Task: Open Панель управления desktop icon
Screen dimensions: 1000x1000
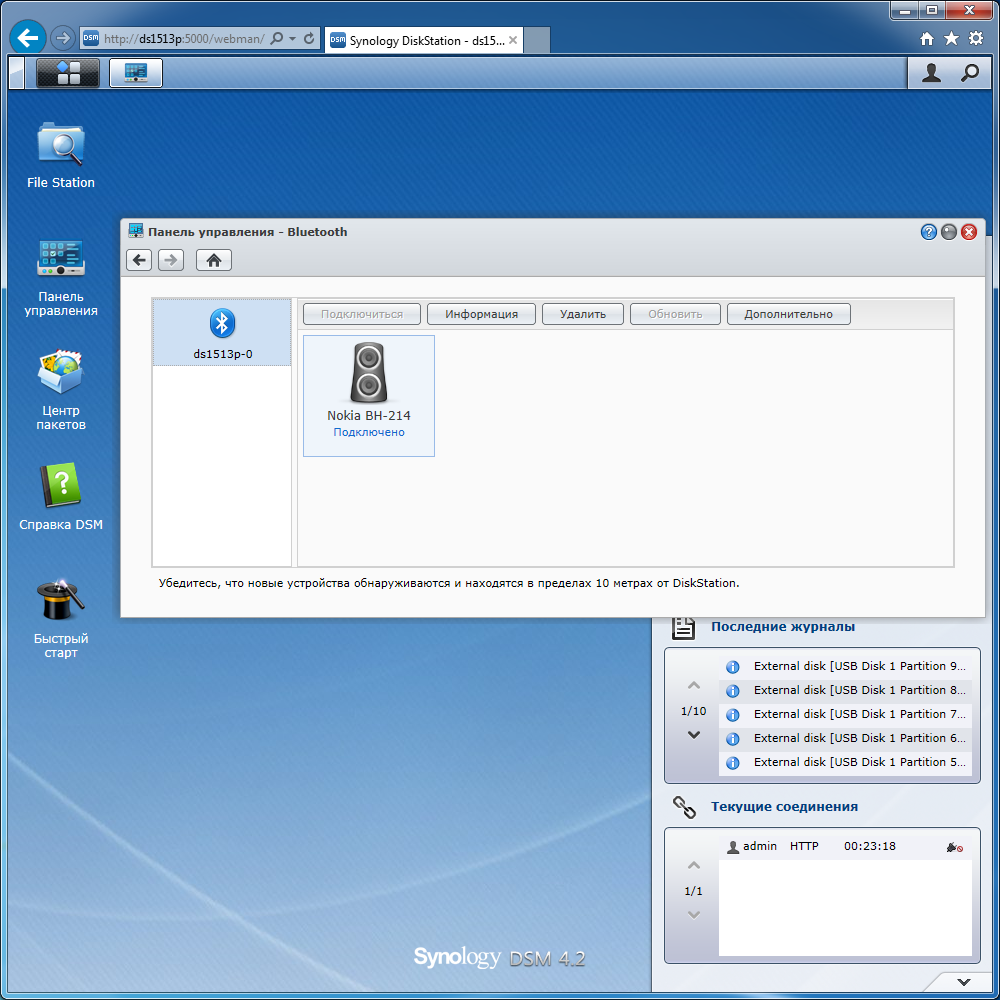Action: coord(61,277)
